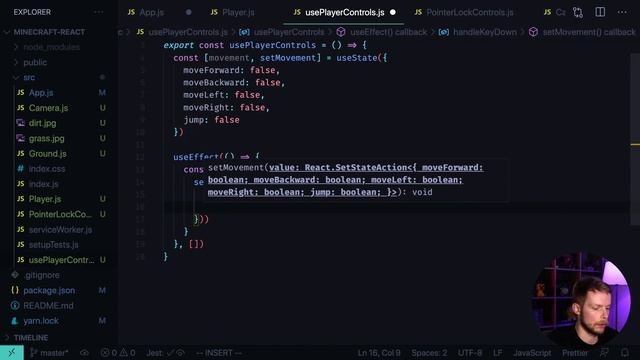Viewport: 640px width, 360px height.
Task: Open problems errors and warnings indicator
Action: [x=118, y=353]
